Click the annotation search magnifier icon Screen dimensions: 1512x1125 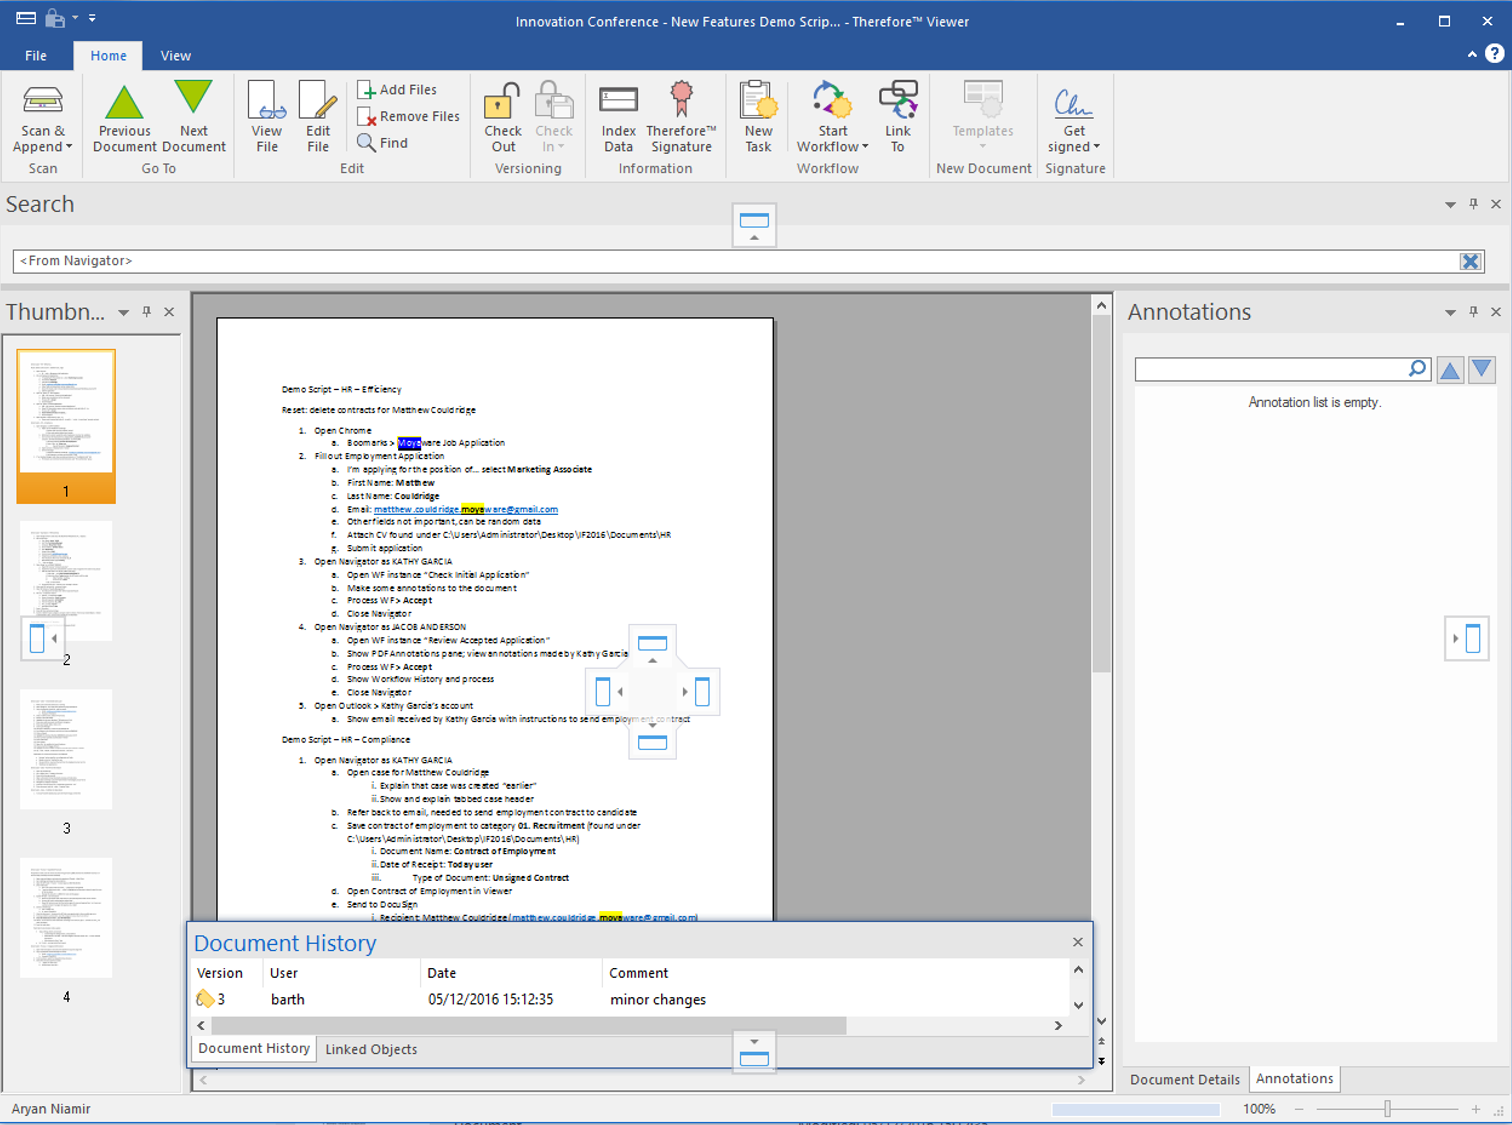1417,369
